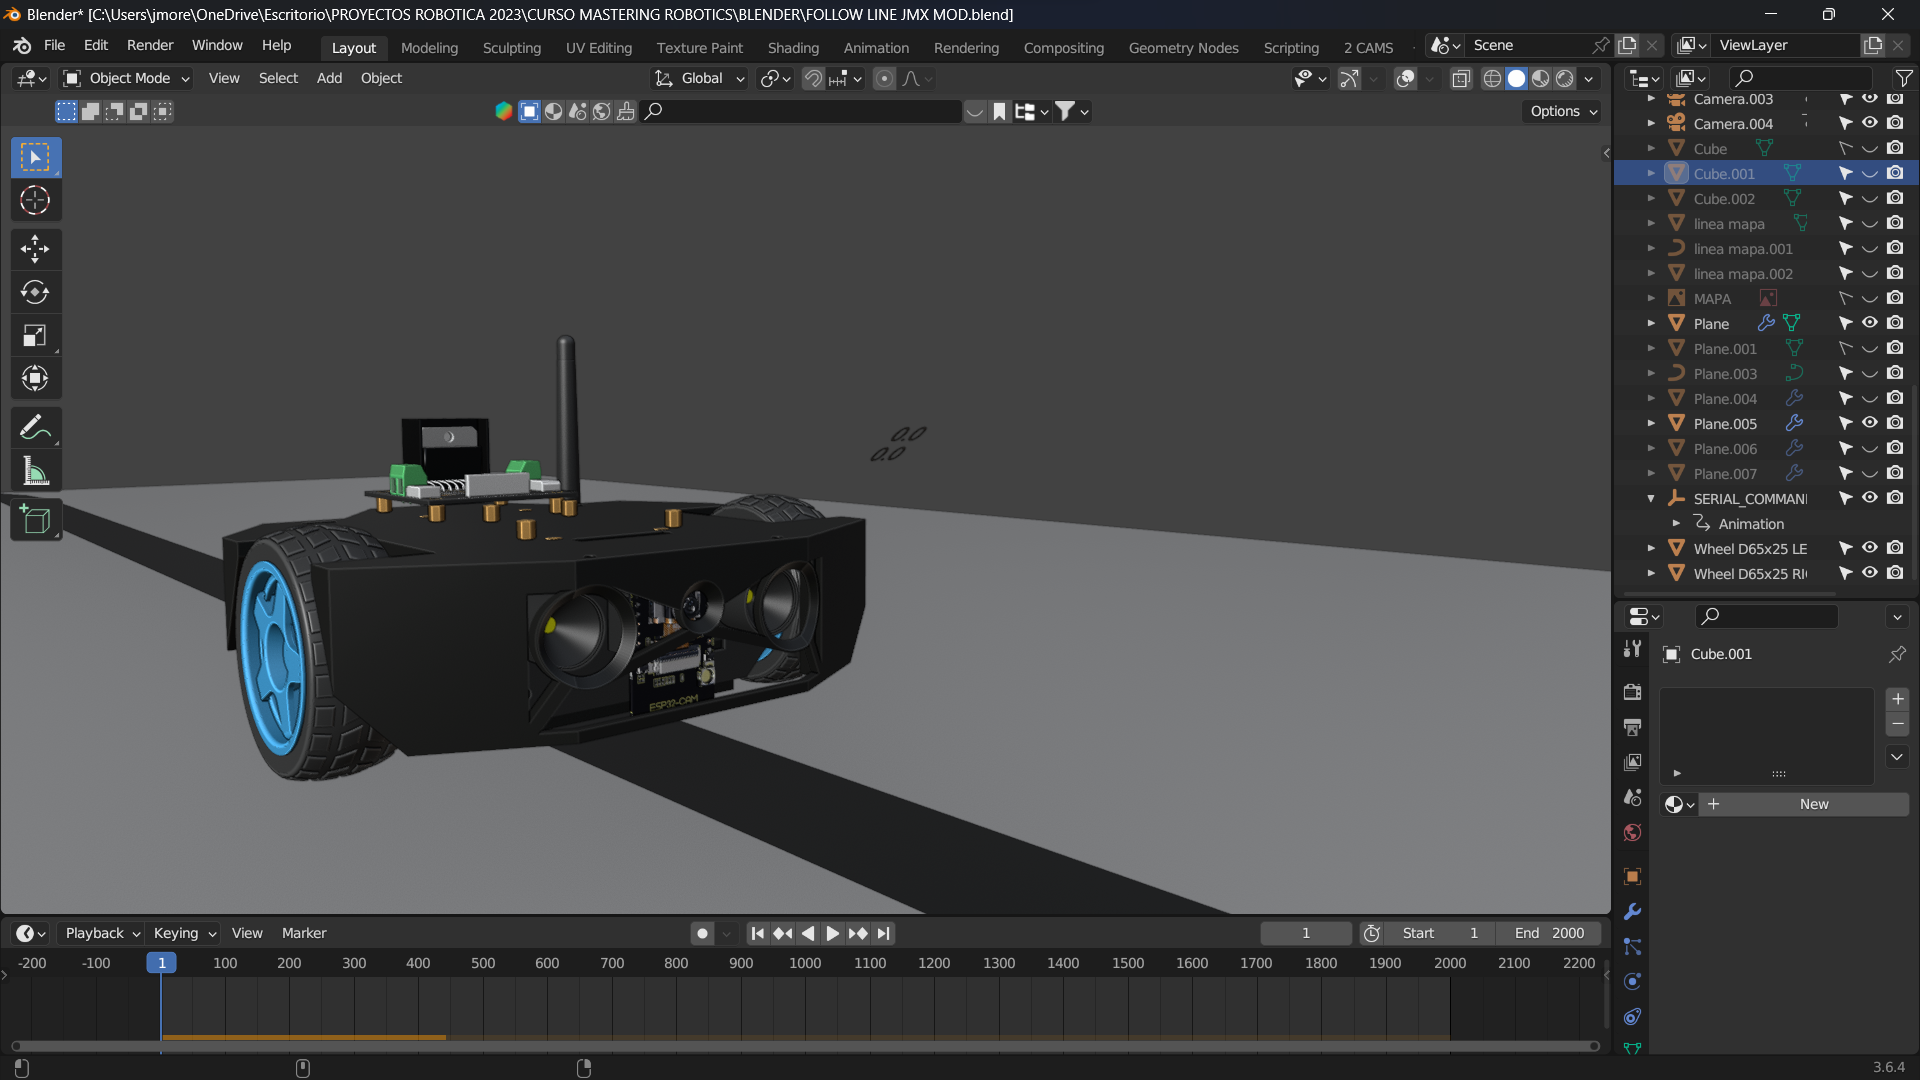Select the Move tool in toolbar

coord(35,249)
